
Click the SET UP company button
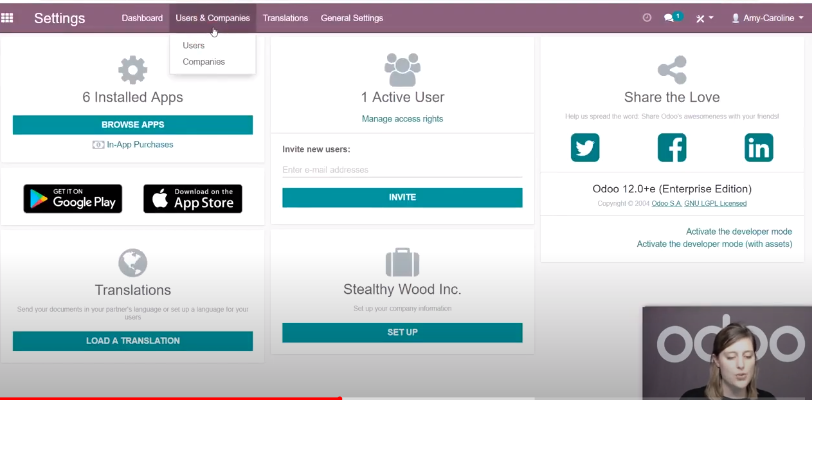click(402, 333)
